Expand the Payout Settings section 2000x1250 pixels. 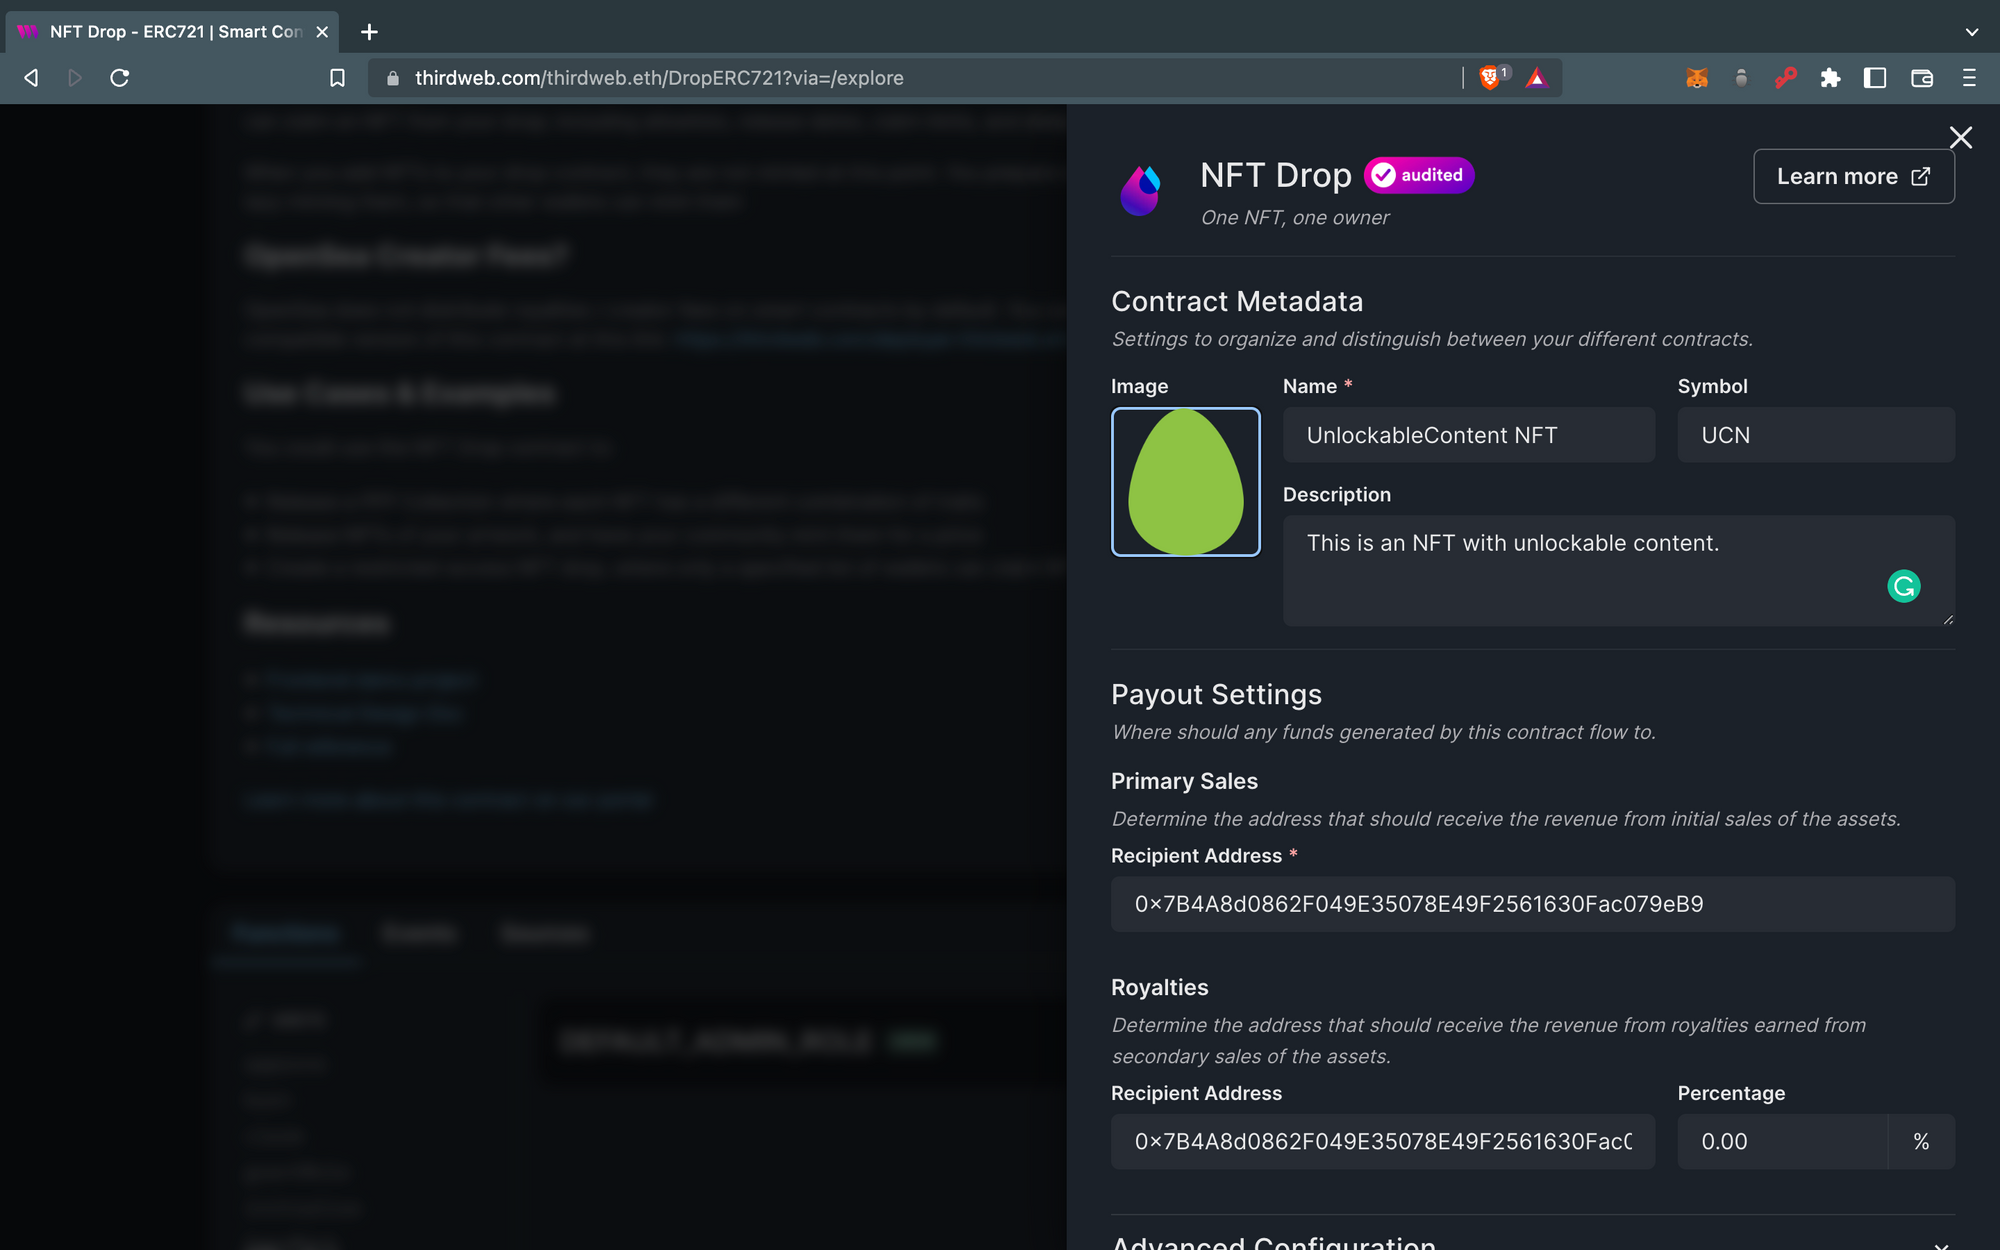(1214, 693)
